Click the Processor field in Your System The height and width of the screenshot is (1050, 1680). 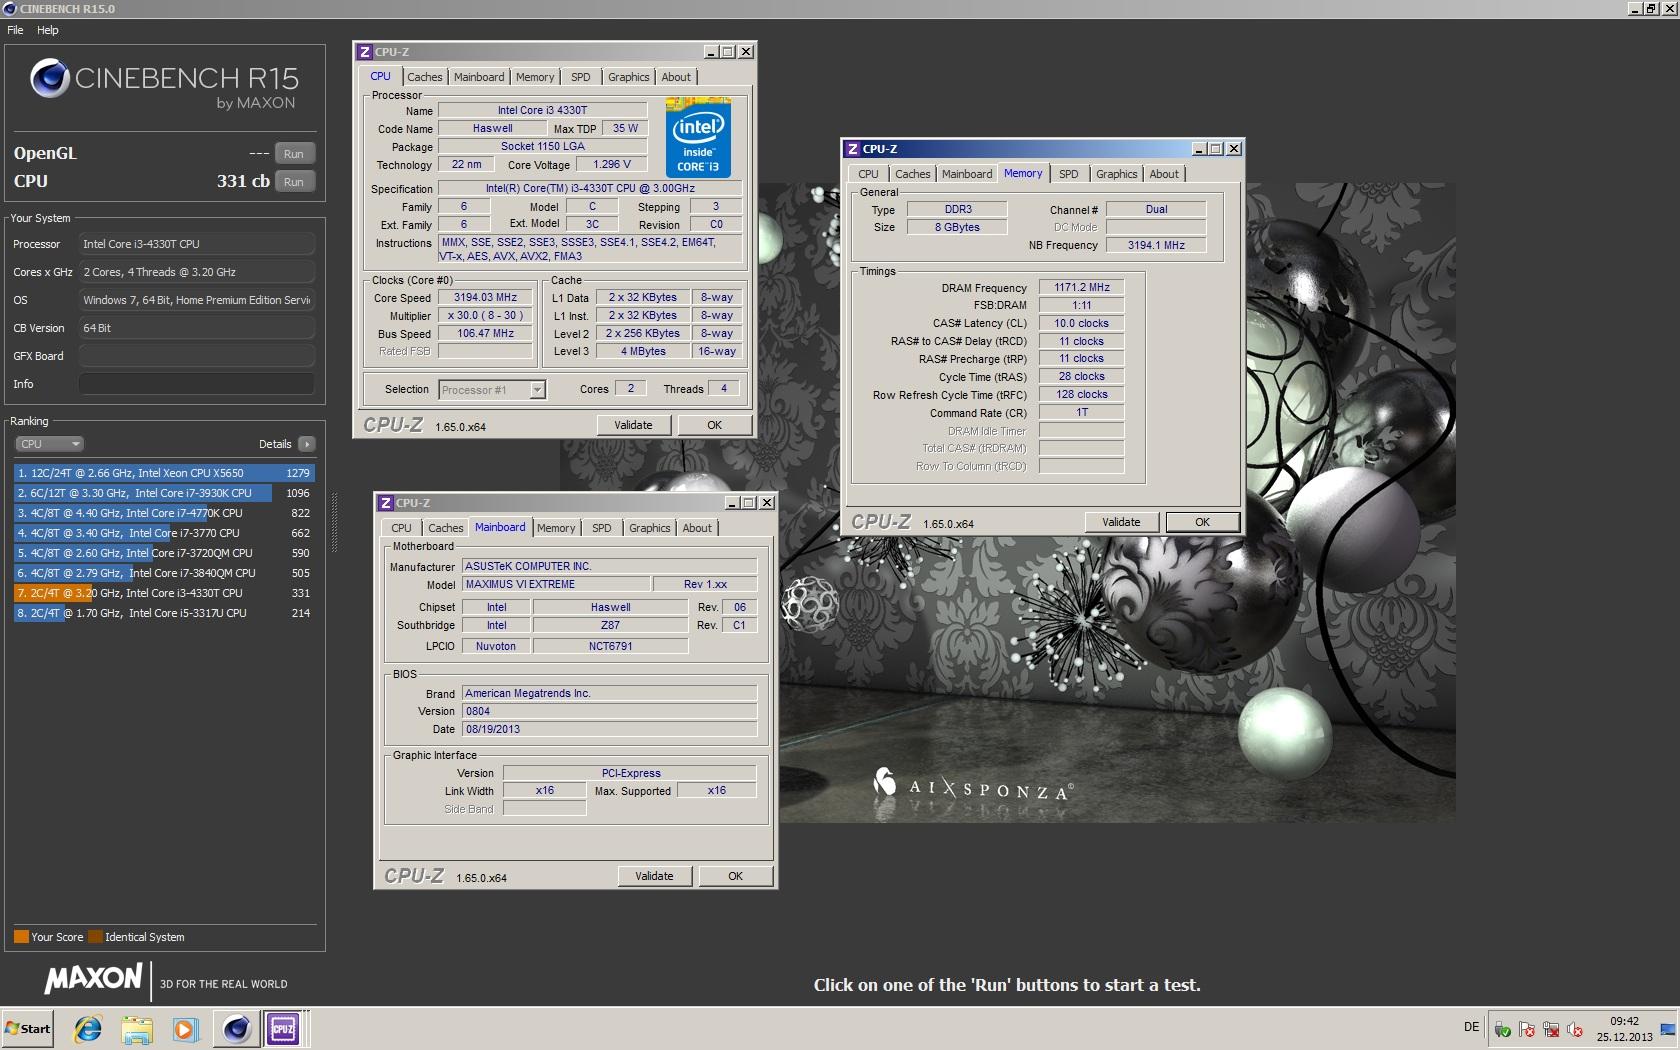pyautogui.click(x=197, y=244)
